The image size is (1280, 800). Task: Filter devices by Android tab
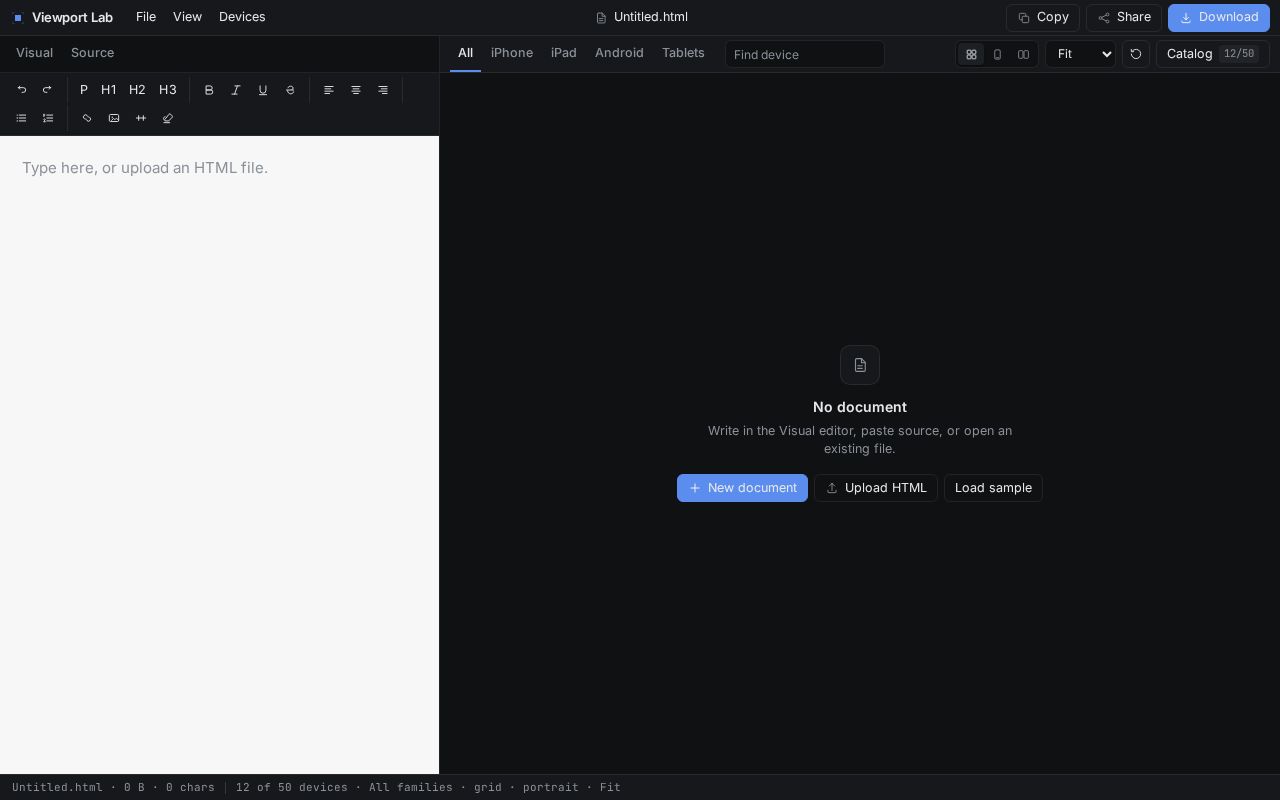click(x=619, y=53)
